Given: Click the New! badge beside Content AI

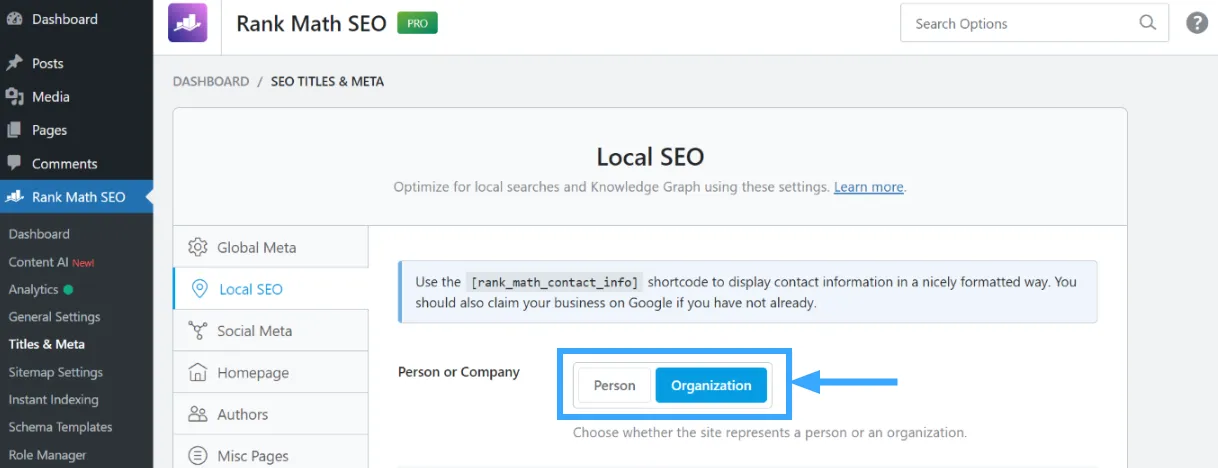Looking at the screenshot, I should [83, 263].
